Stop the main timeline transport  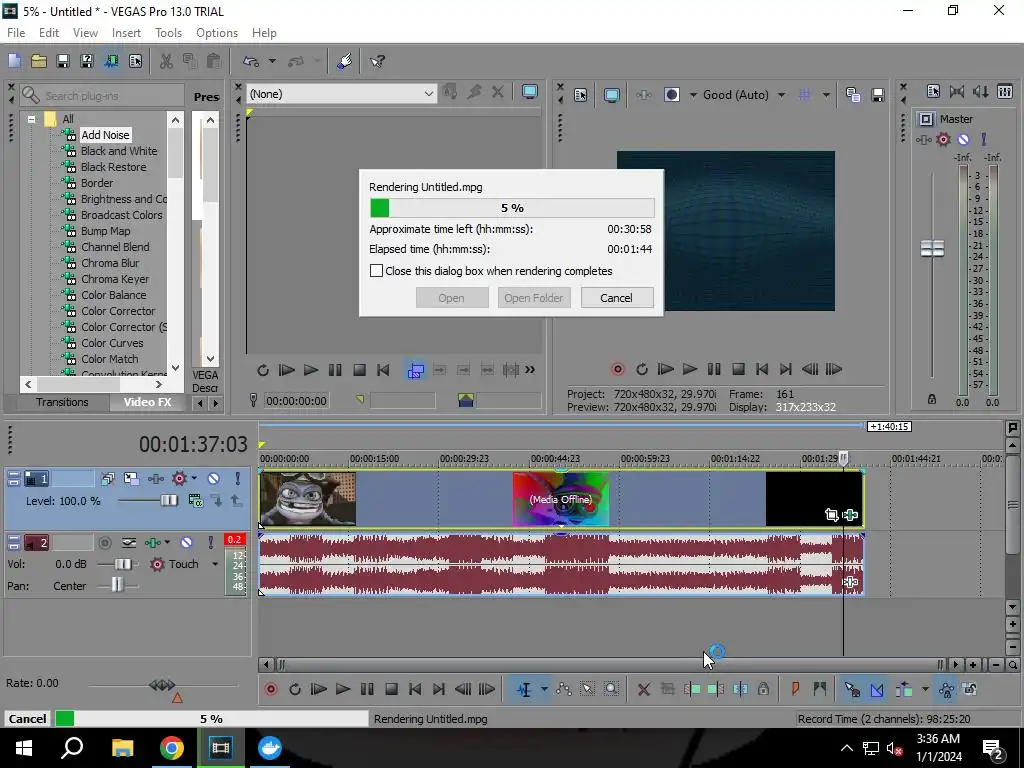tap(391, 689)
